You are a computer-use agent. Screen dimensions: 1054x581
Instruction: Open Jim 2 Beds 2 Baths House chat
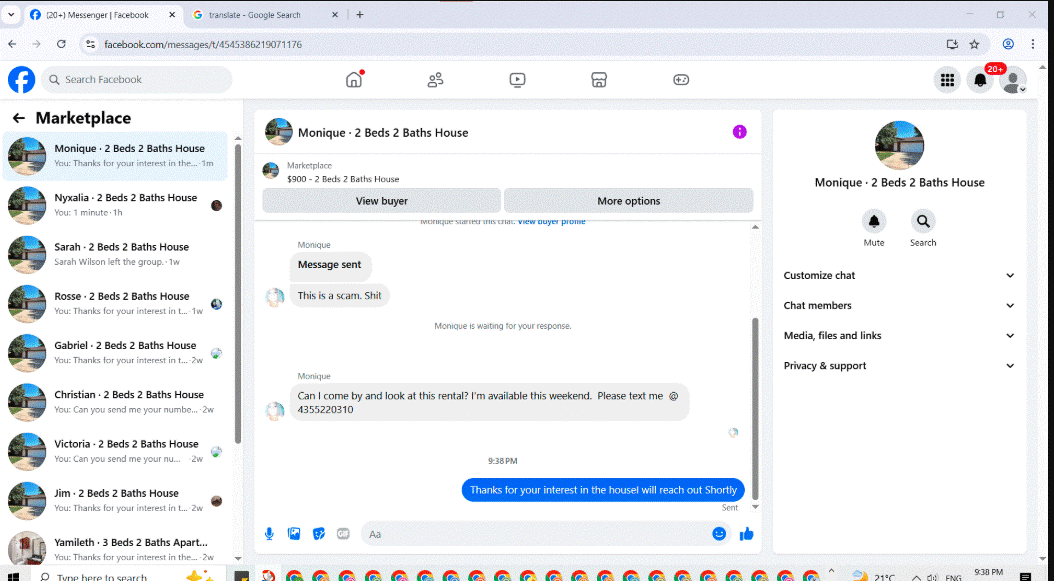pos(116,500)
